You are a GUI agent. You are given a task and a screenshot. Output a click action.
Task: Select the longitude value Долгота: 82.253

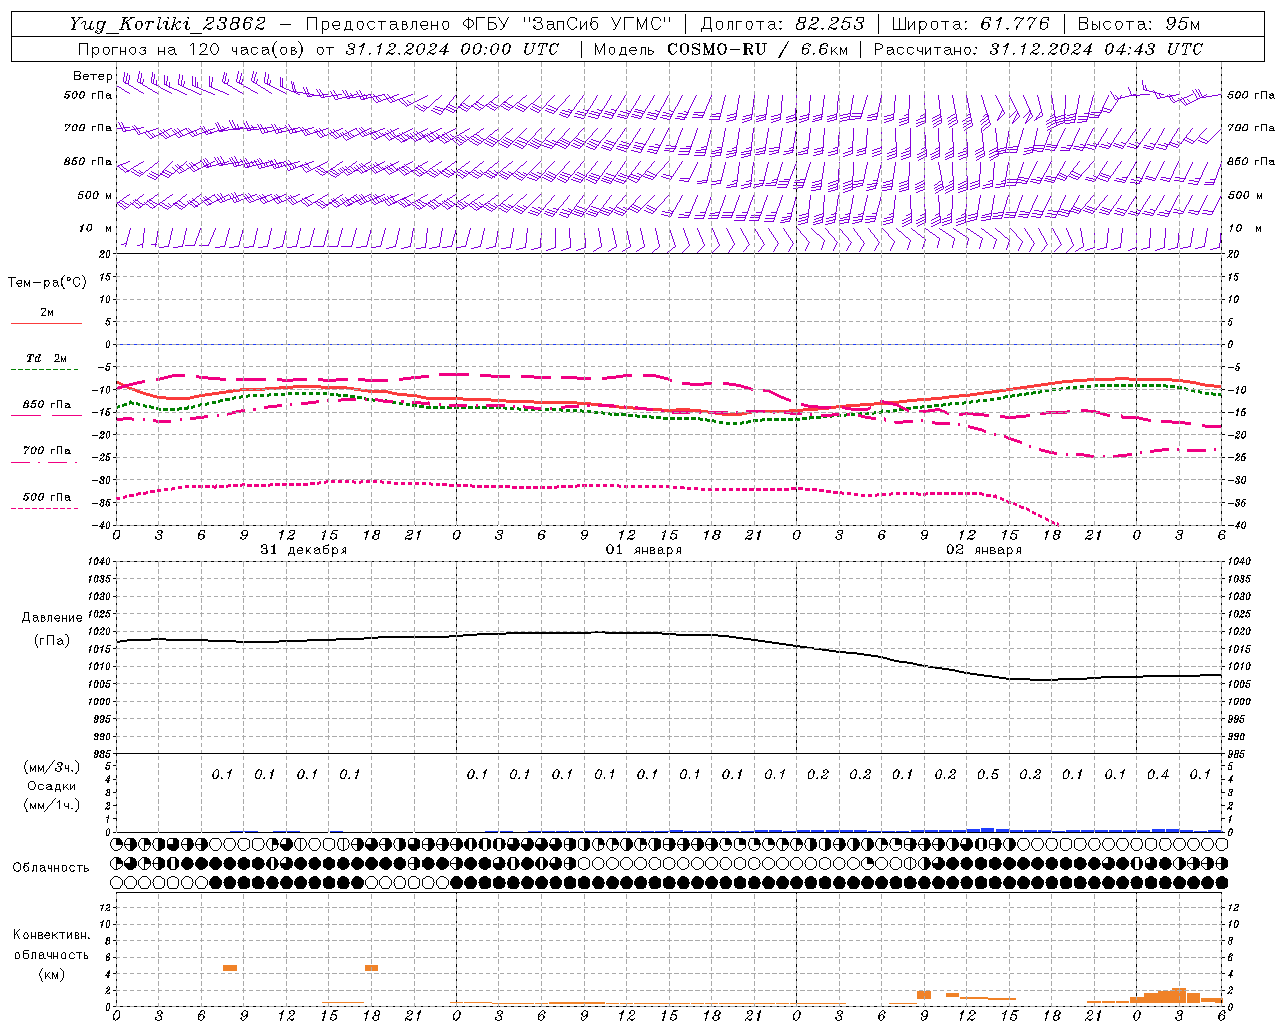783,24
